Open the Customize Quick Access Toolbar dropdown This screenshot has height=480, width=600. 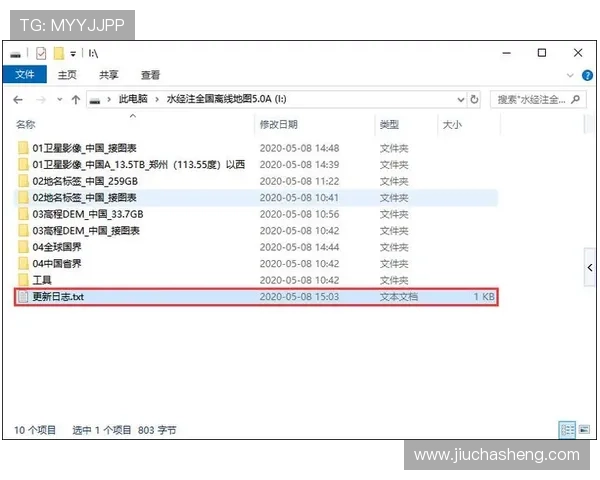point(73,54)
